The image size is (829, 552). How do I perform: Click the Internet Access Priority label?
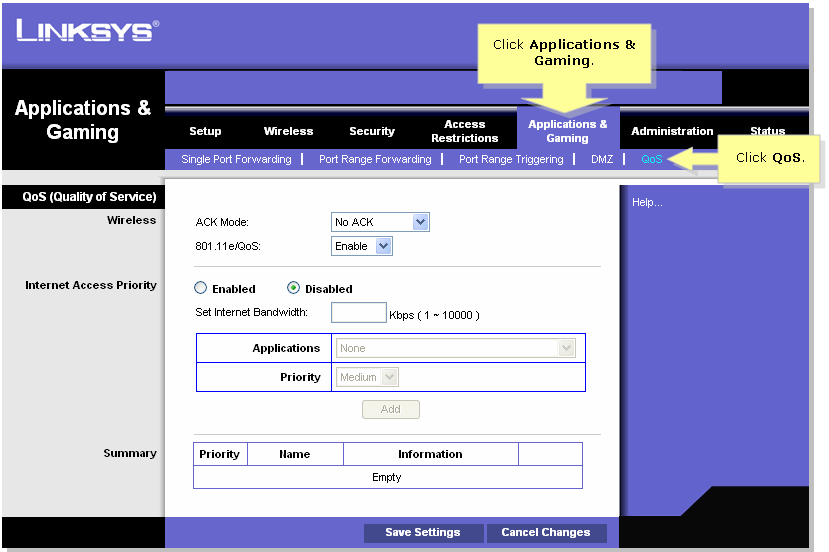[x=91, y=285]
